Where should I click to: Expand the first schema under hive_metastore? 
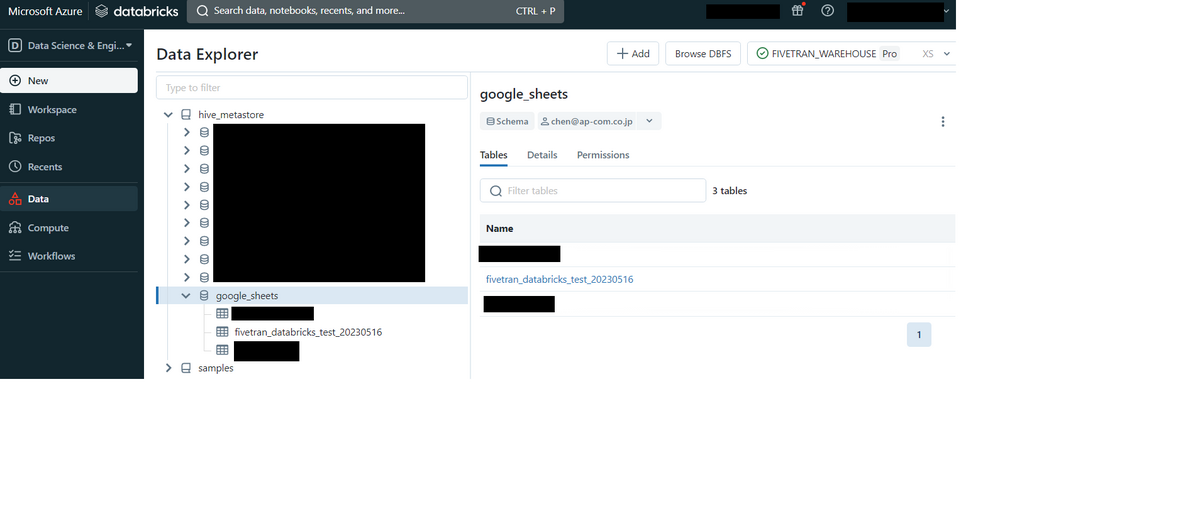186,132
